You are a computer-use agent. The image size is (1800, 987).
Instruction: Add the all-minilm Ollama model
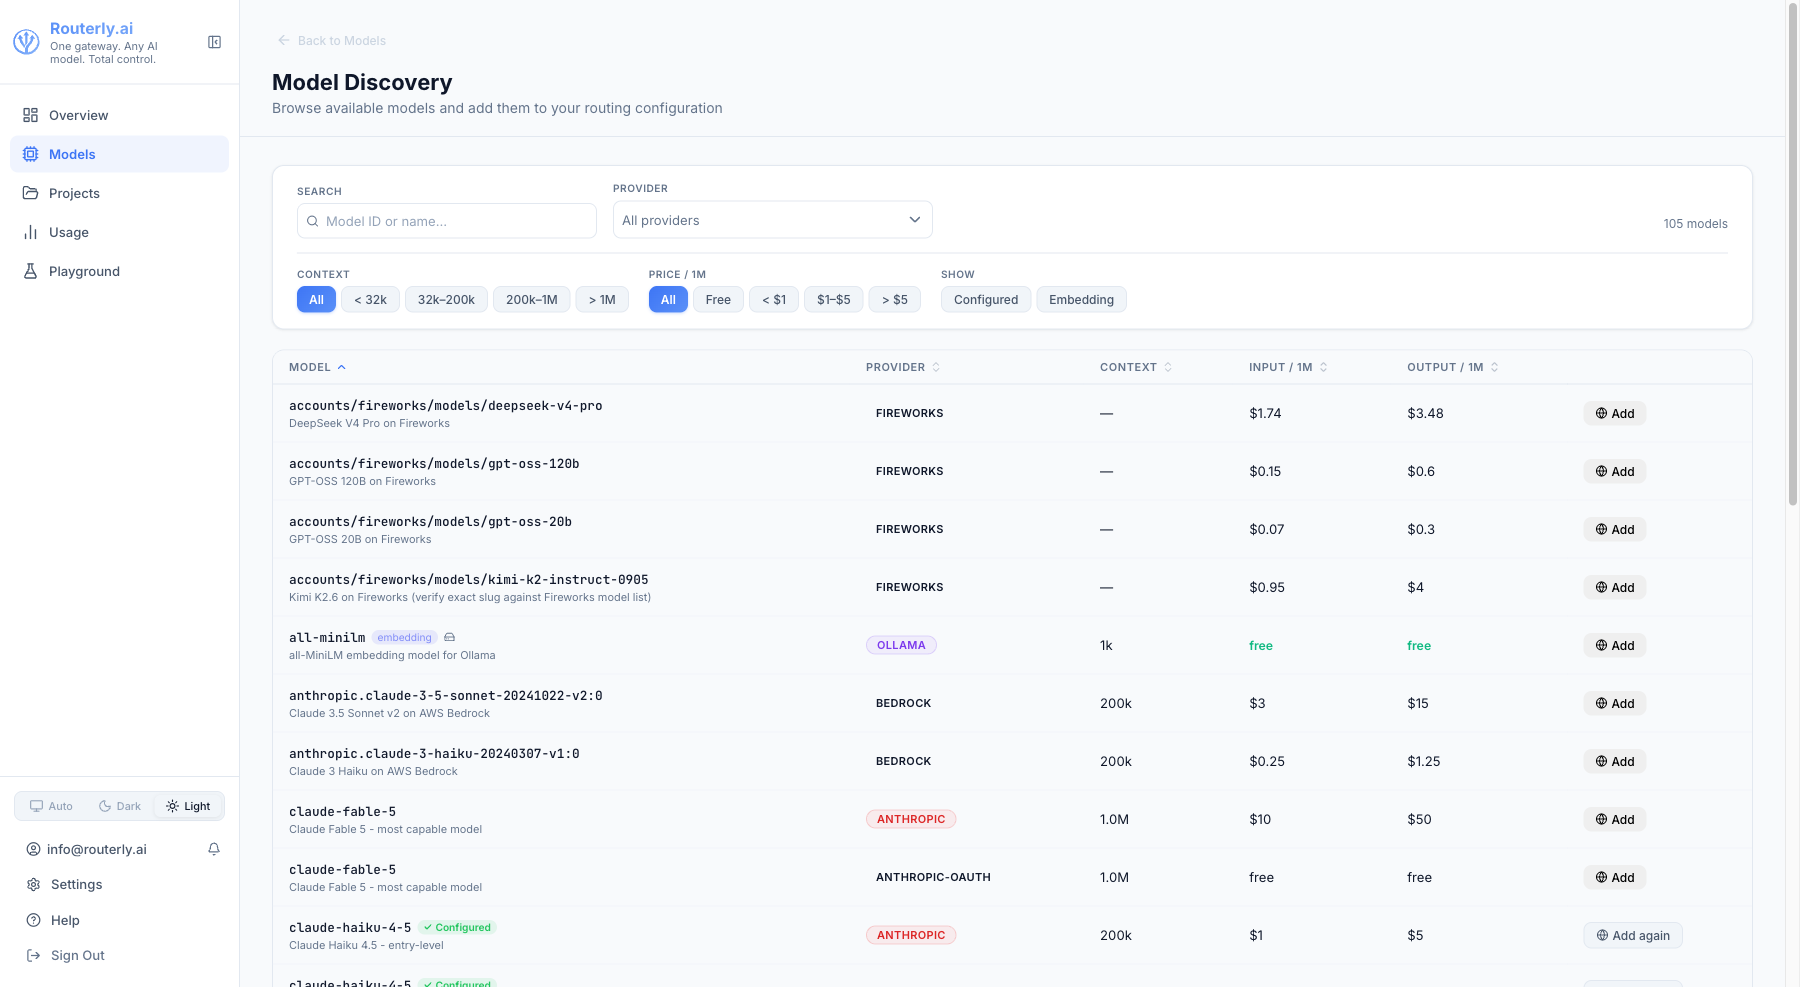pyautogui.click(x=1614, y=645)
